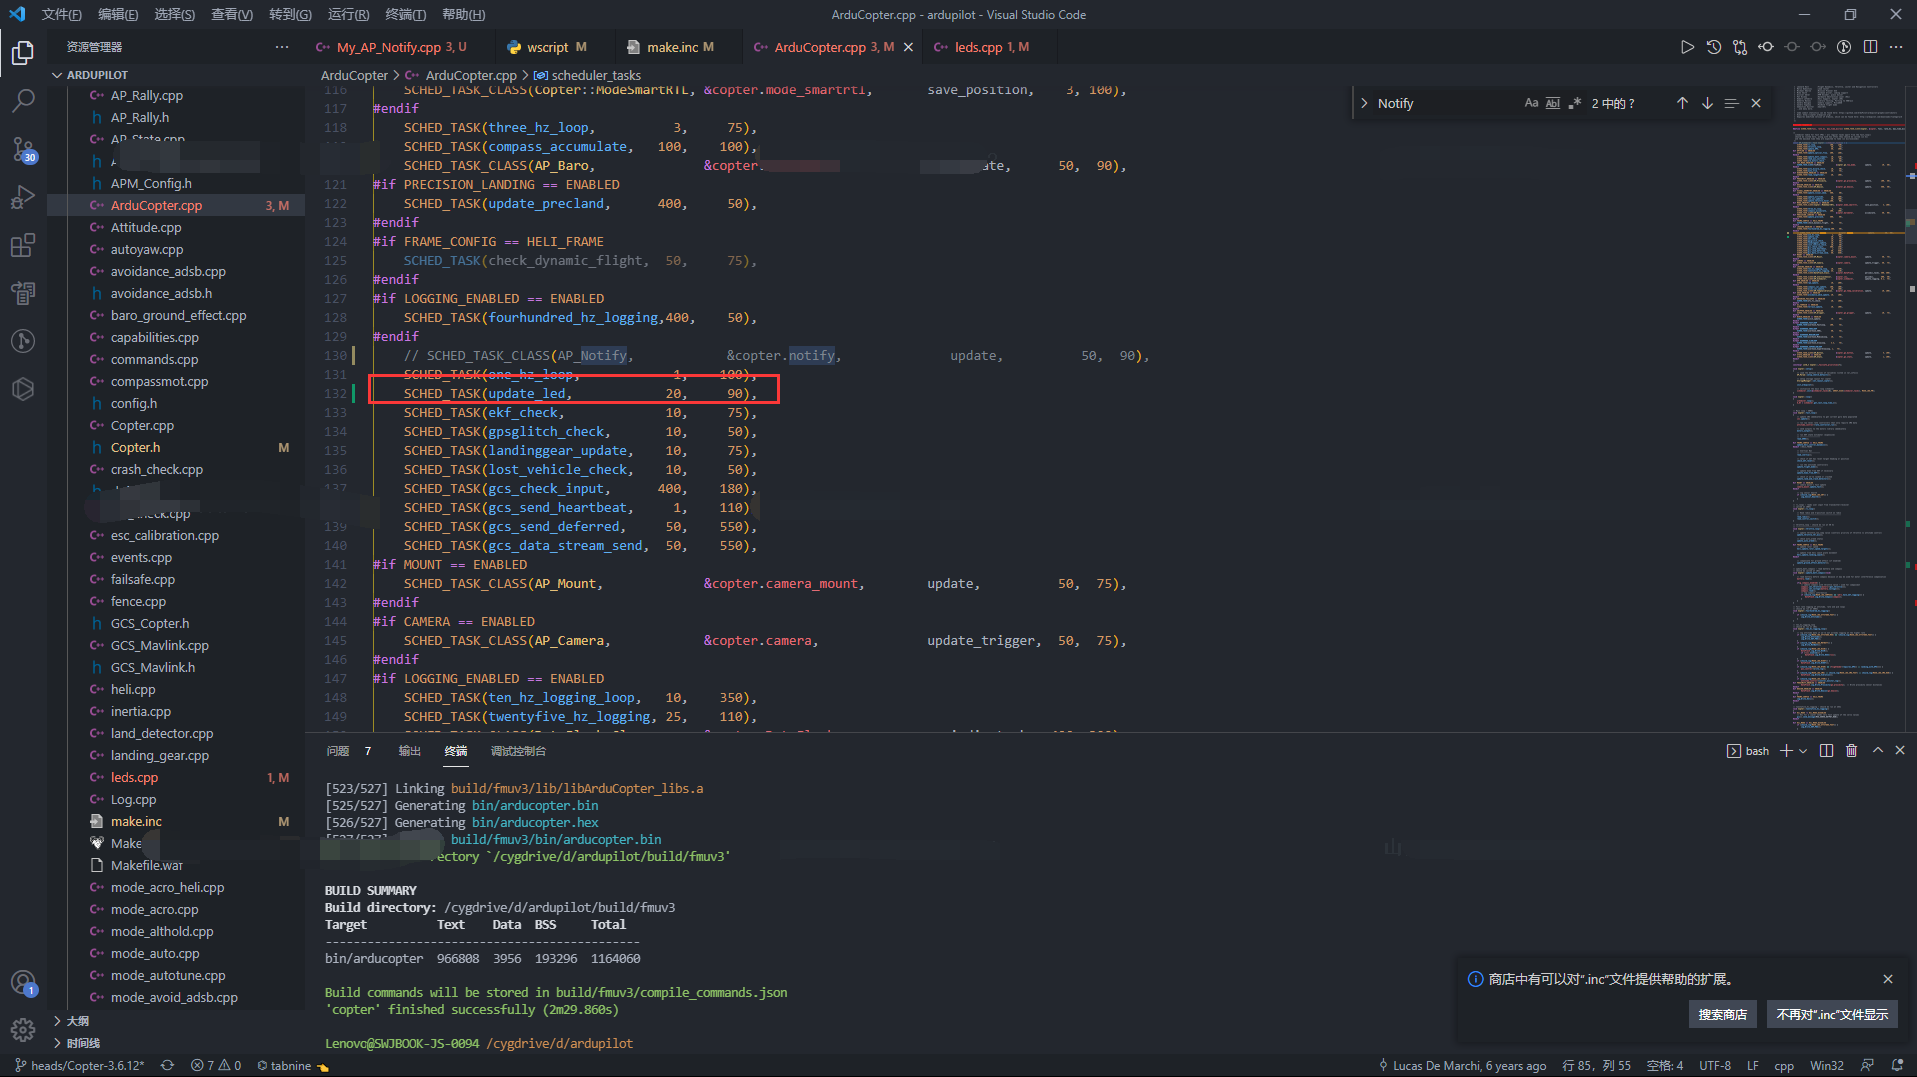Toggle file blame circle icon in editor toolbar

point(1844,47)
